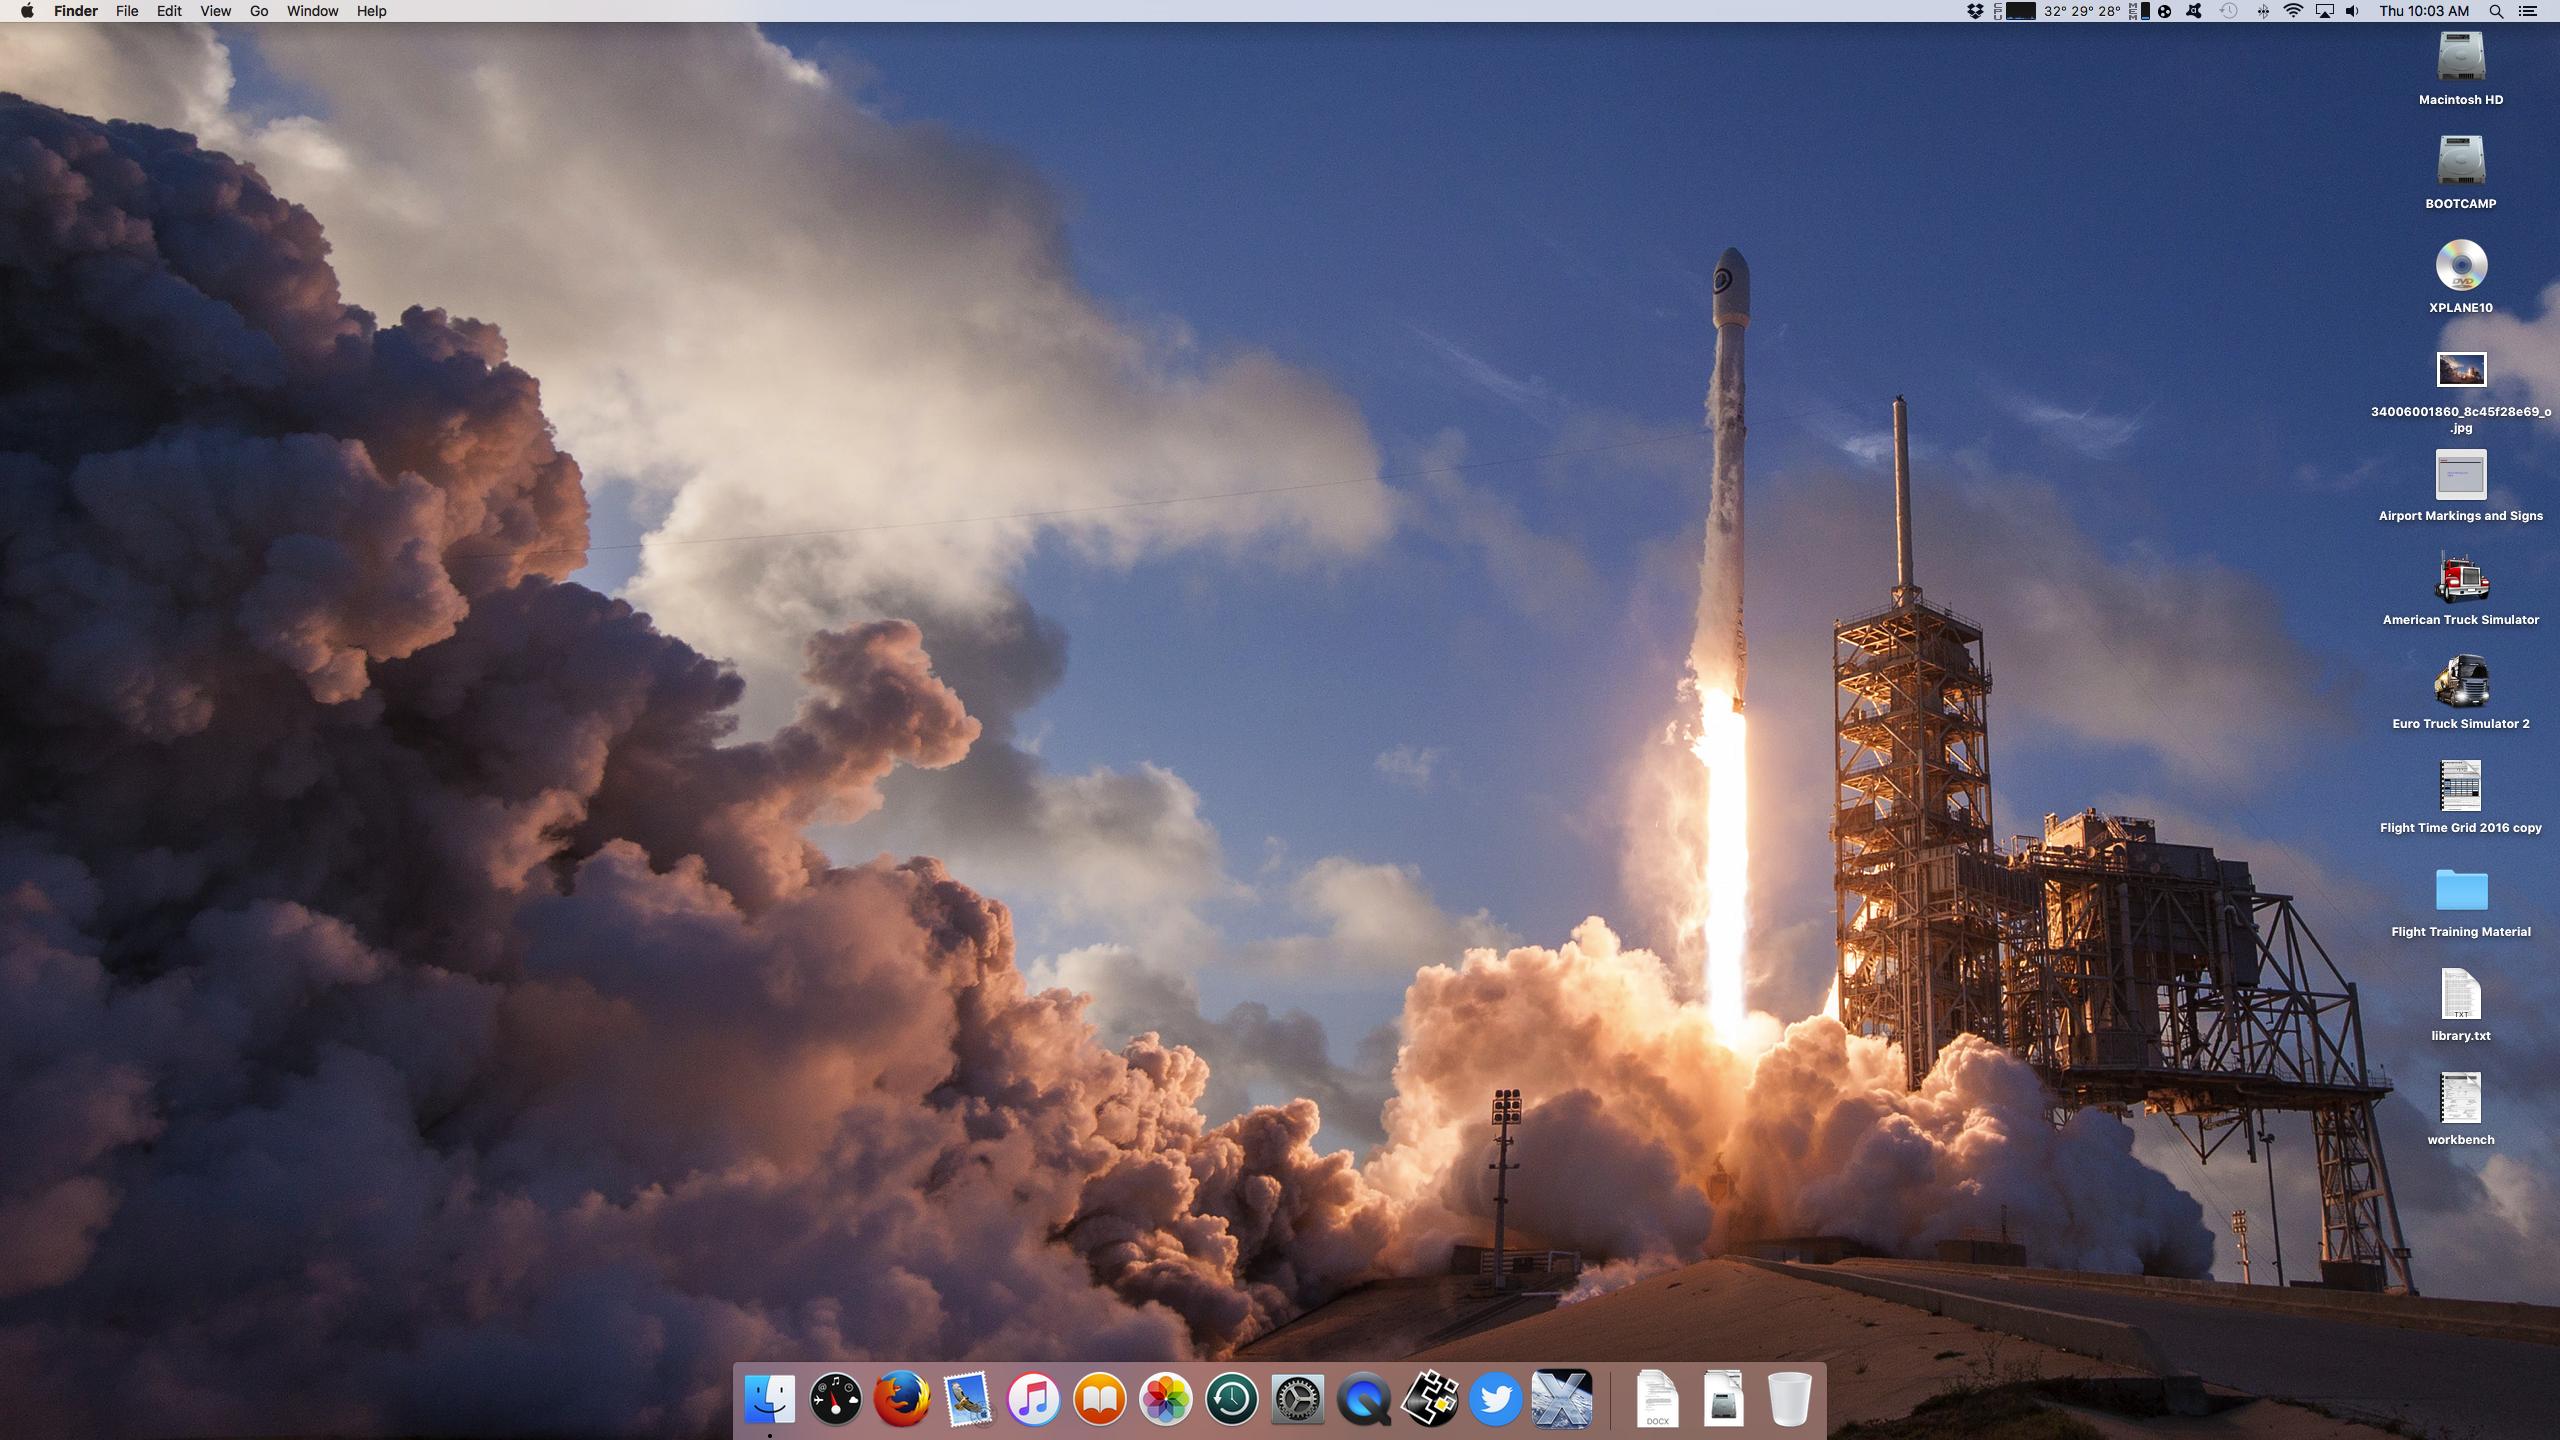Select the Macintosh HD drive icon
This screenshot has height=1440, width=2560.
pos(2461,56)
